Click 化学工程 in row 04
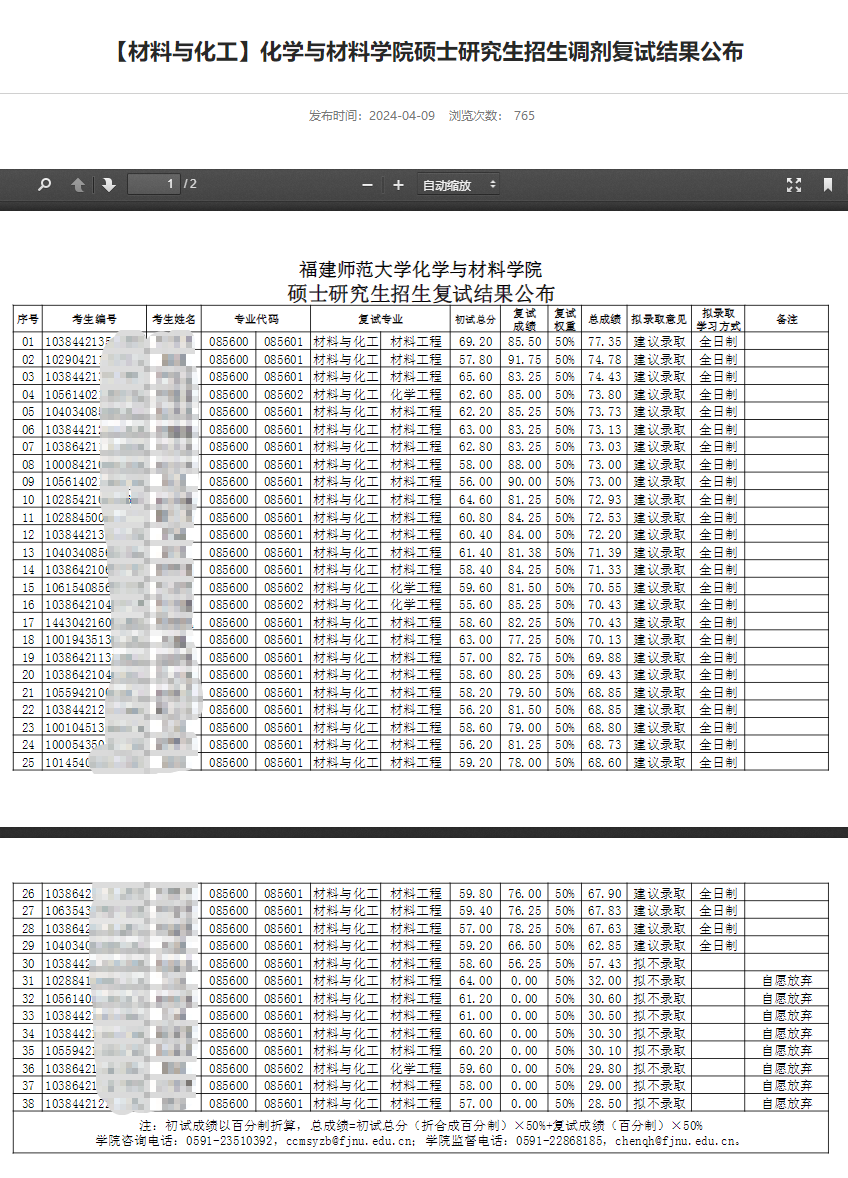This screenshot has height=1178, width=848. (416, 394)
